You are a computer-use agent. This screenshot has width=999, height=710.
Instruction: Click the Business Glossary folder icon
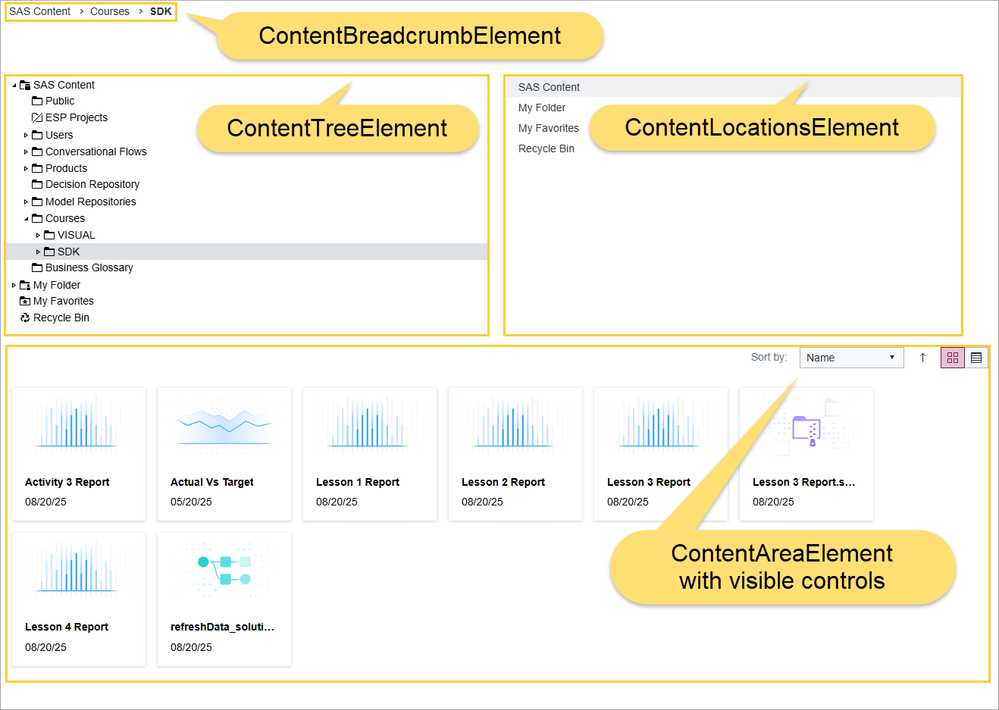[37, 268]
